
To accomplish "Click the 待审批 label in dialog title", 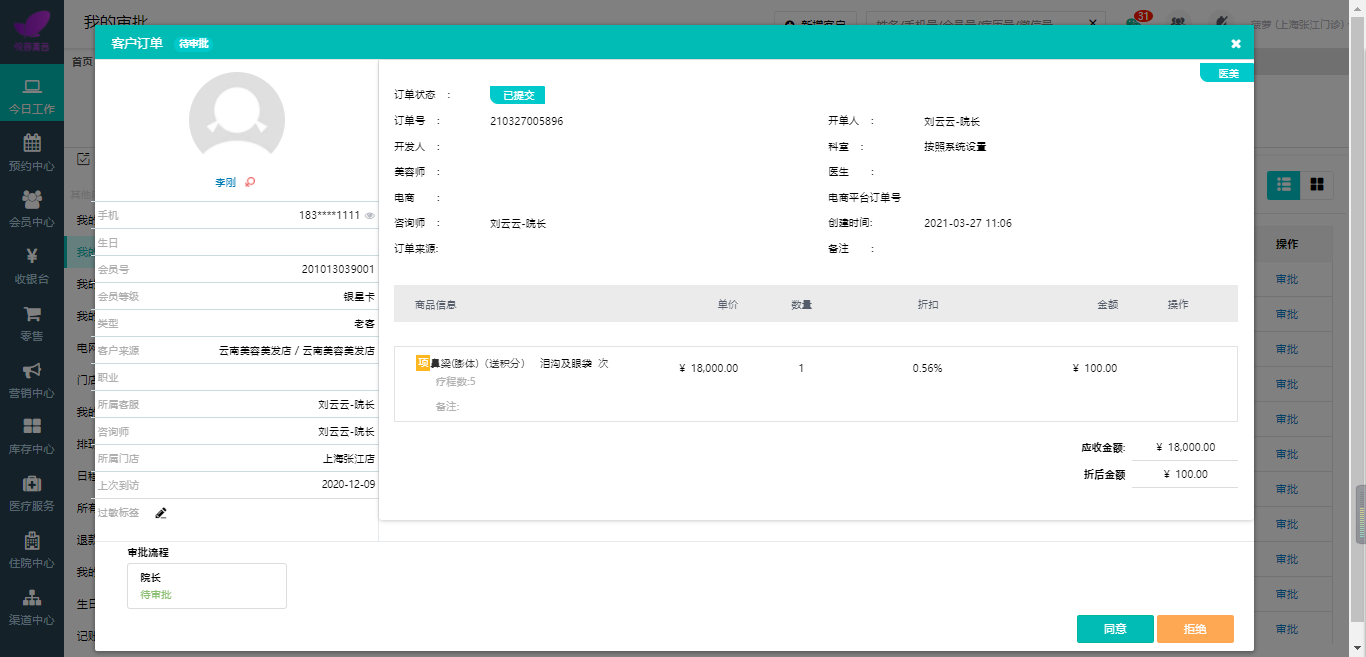I will 194,44.
